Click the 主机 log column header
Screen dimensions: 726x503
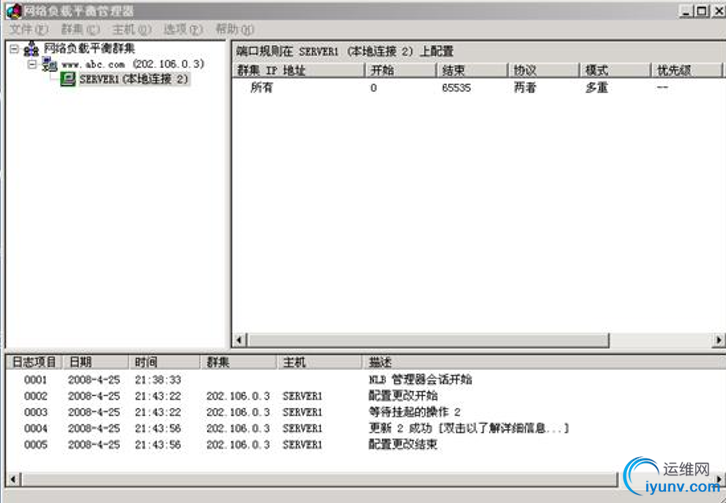319,362
